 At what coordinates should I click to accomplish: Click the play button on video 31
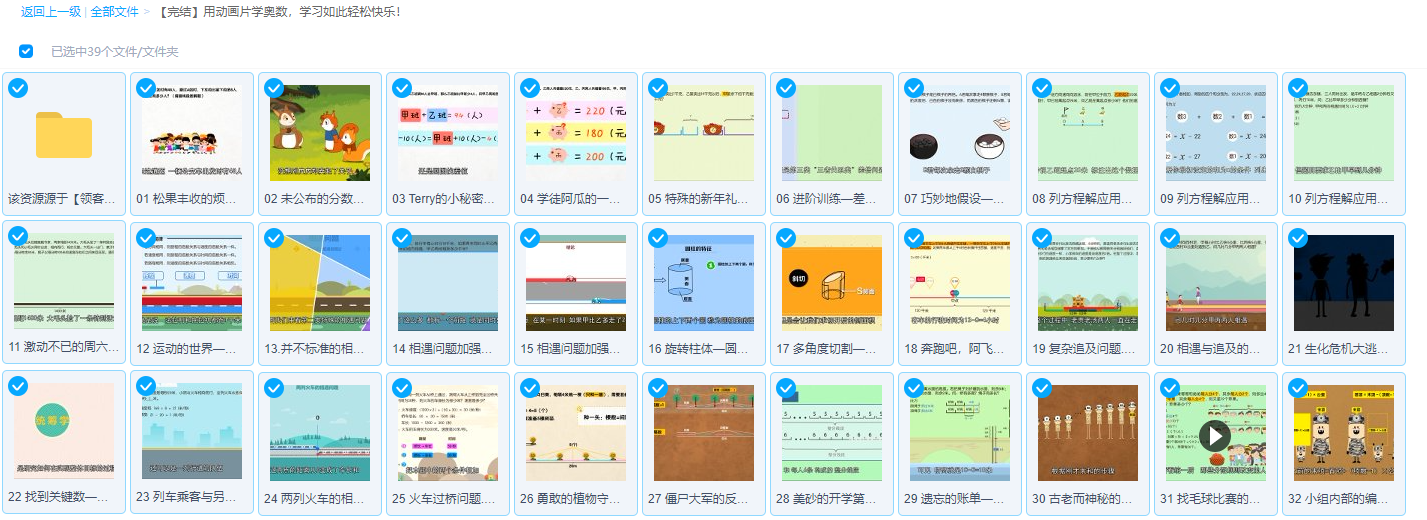point(1215,434)
